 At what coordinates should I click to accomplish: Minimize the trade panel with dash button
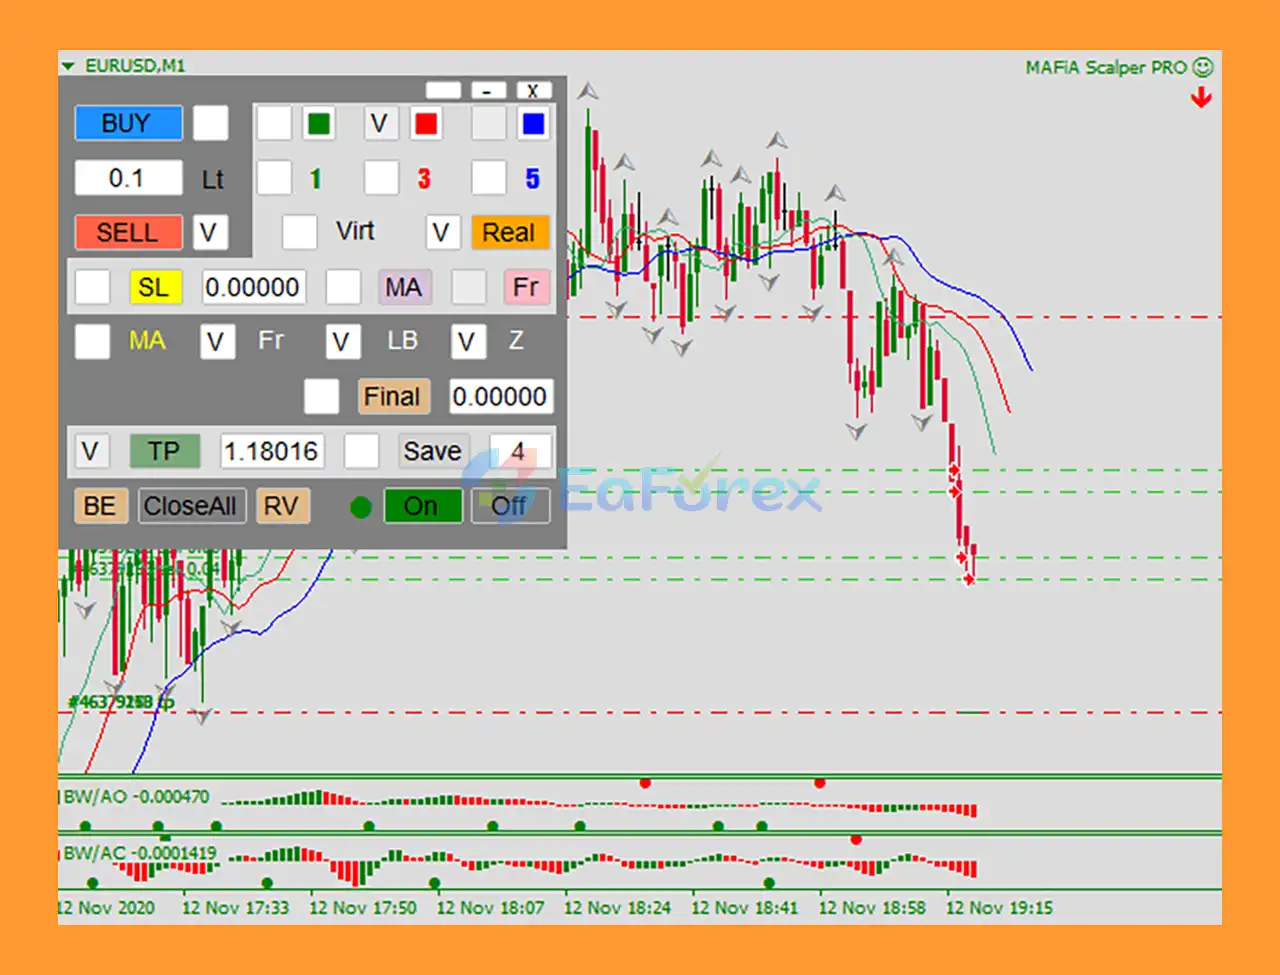pyautogui.click(x=487, y=90)
